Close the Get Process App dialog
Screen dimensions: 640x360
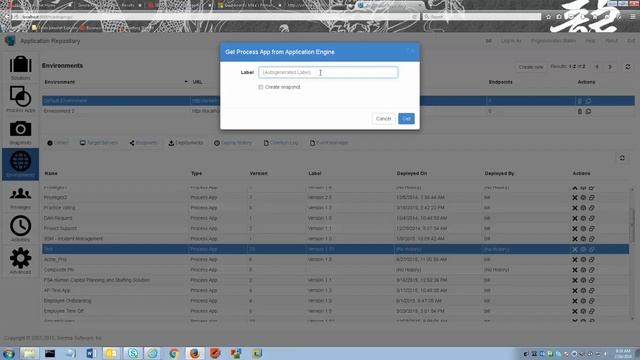413,51
